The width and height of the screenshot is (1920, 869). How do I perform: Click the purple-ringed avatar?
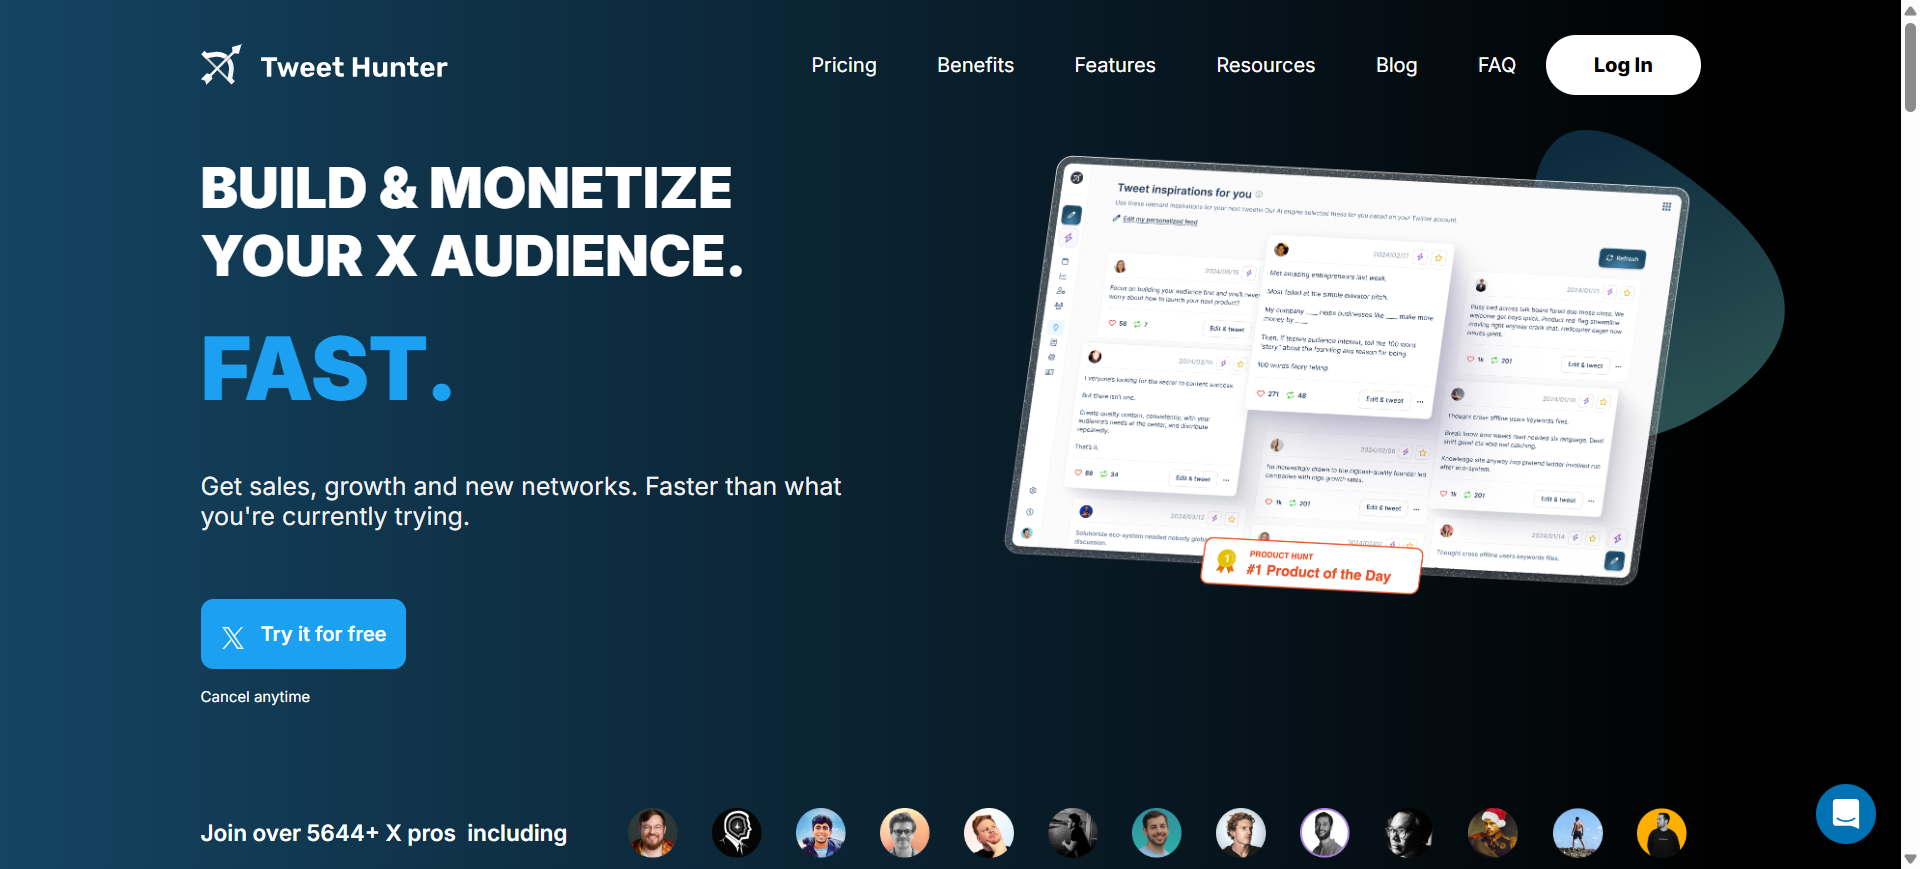(1324, 833)
